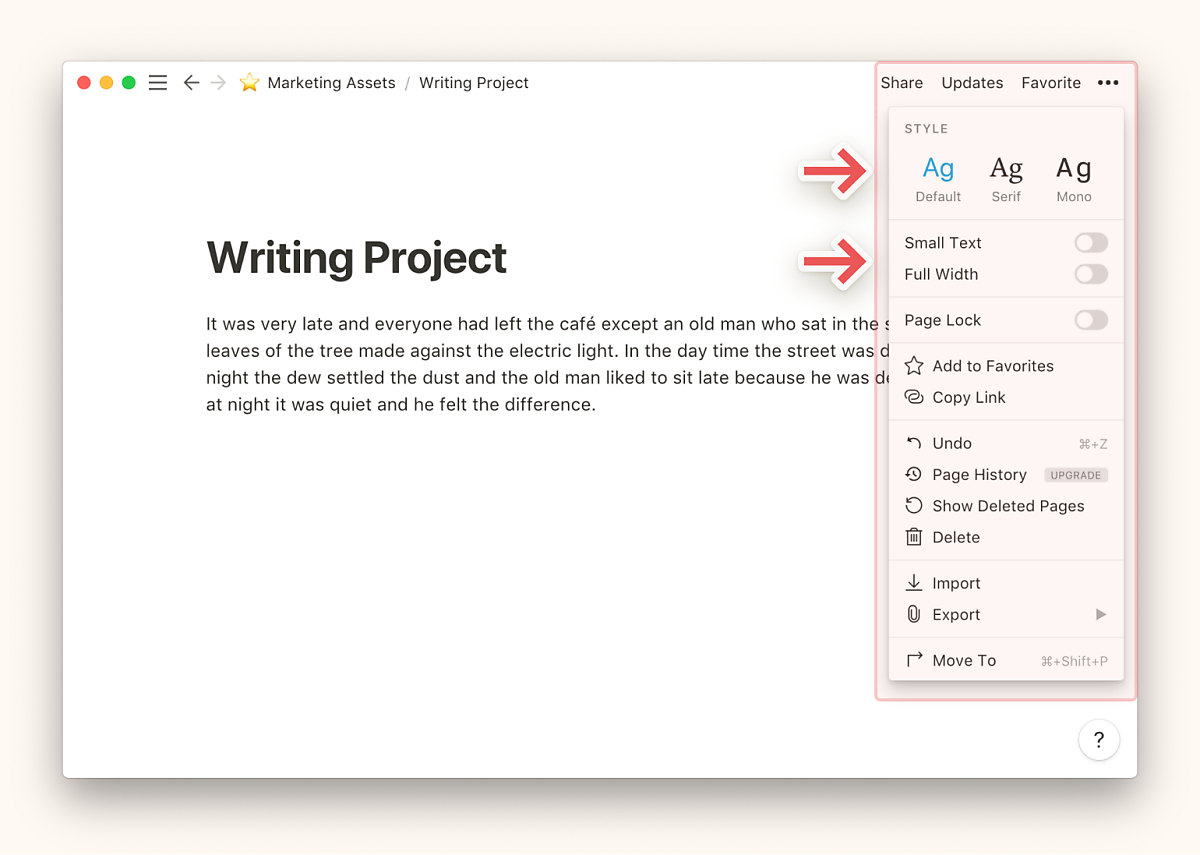1200x855 pixels.
Task: Select the Default font style
Action: [938, 179]
